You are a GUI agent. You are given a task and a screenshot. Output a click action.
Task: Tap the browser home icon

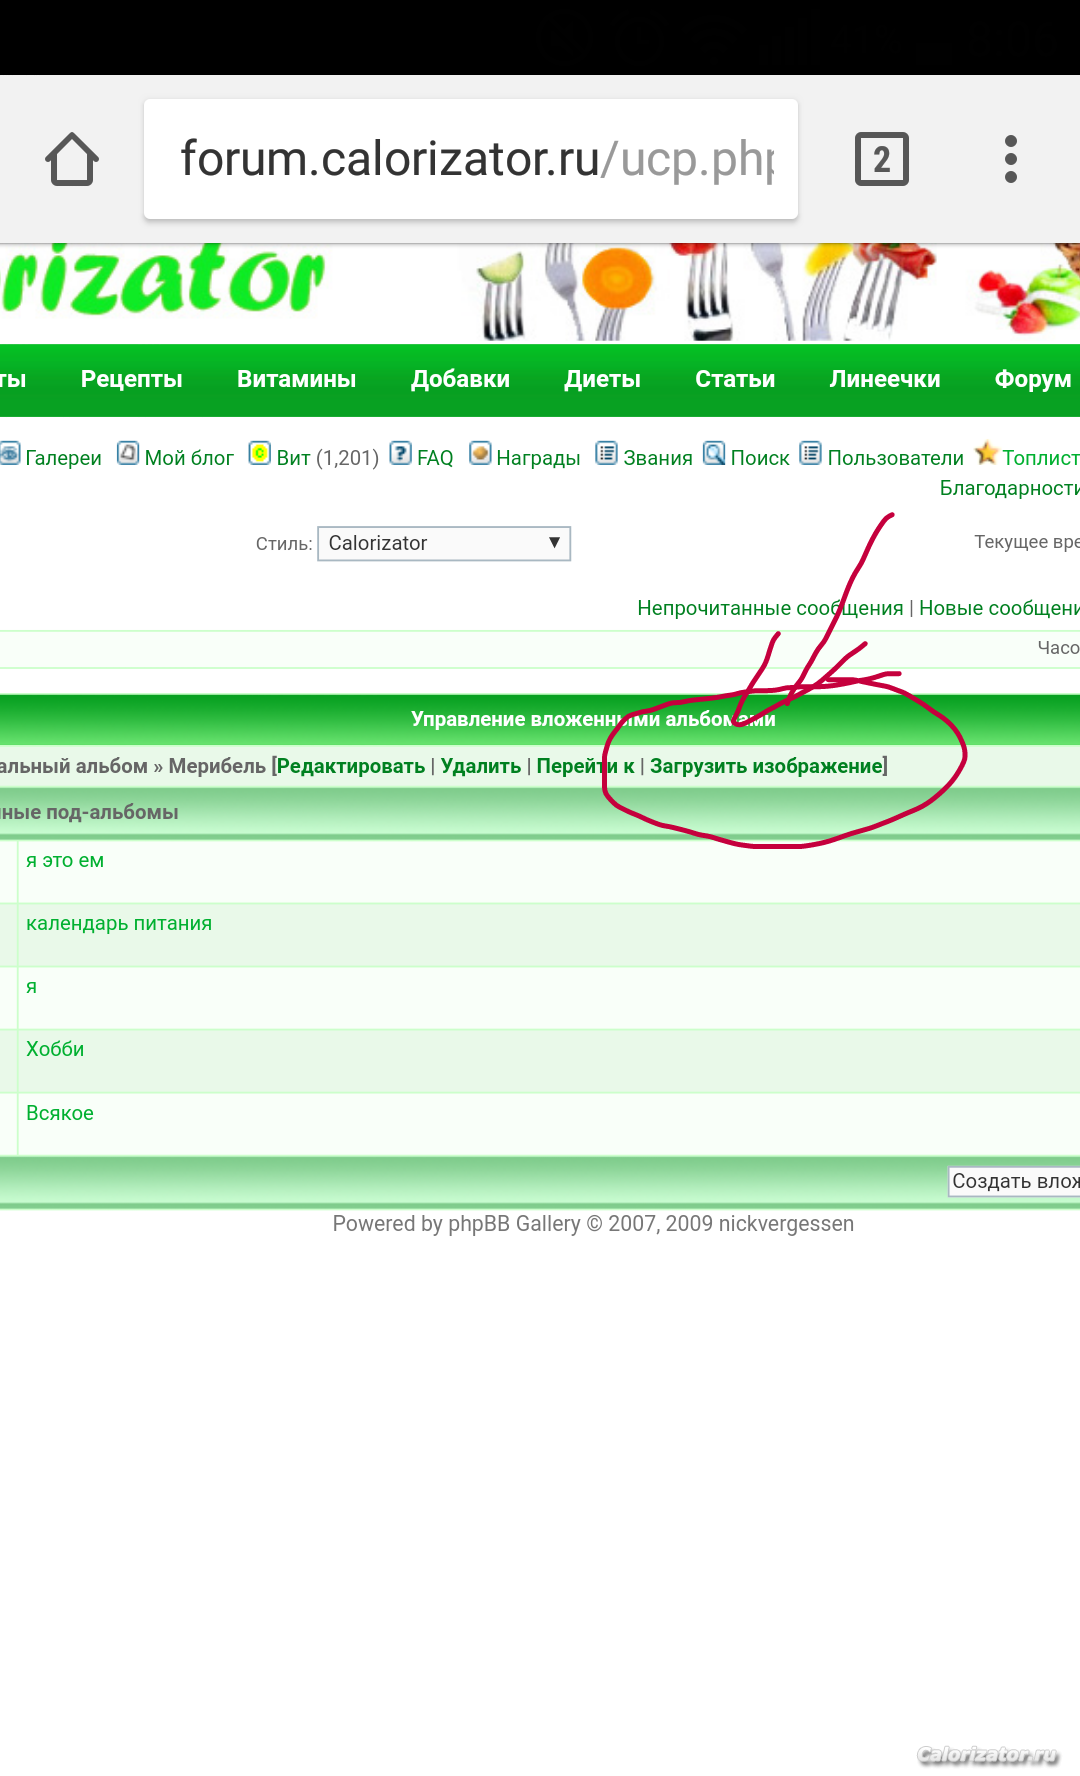(x=72, y=159)
